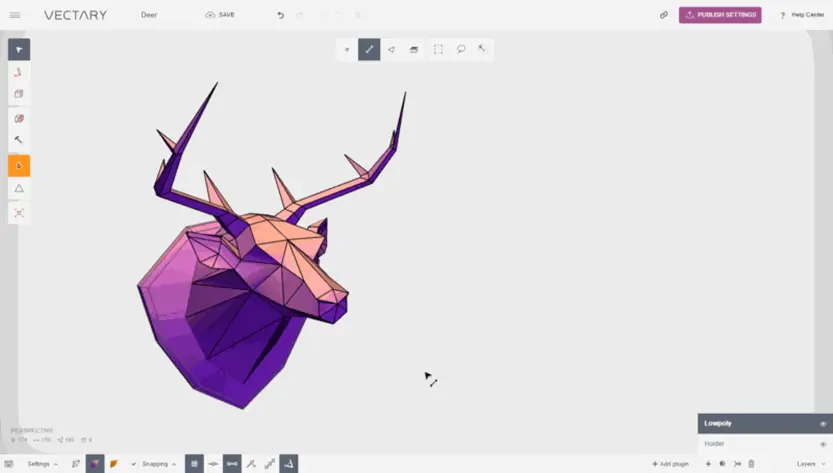The image size is (833, 473).
Task: Redo the last undone action
Action: coord(300,15)
